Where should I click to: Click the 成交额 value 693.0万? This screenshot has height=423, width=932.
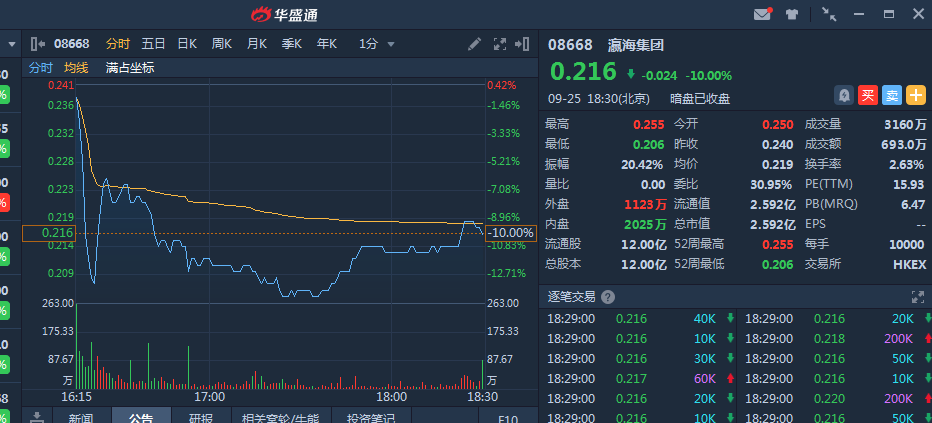[x=903, y=144]
